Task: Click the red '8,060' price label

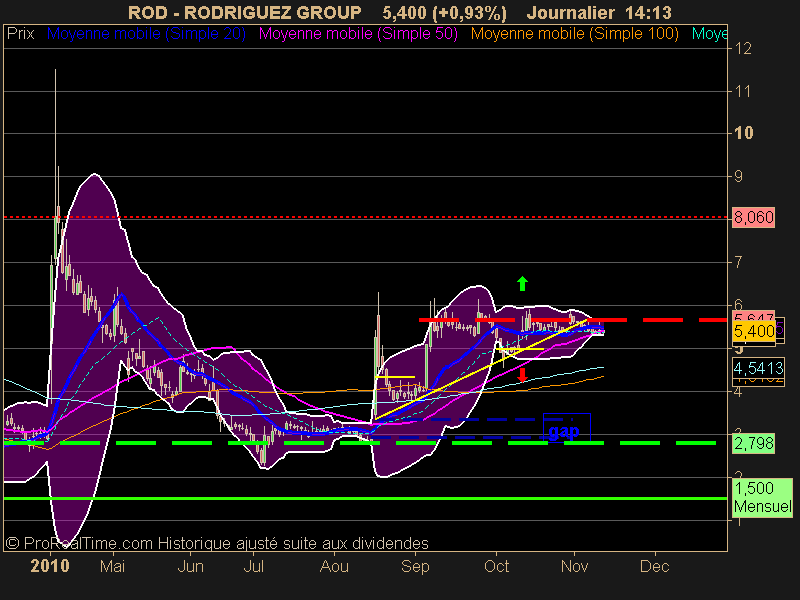Action: [x=754, y=218]
